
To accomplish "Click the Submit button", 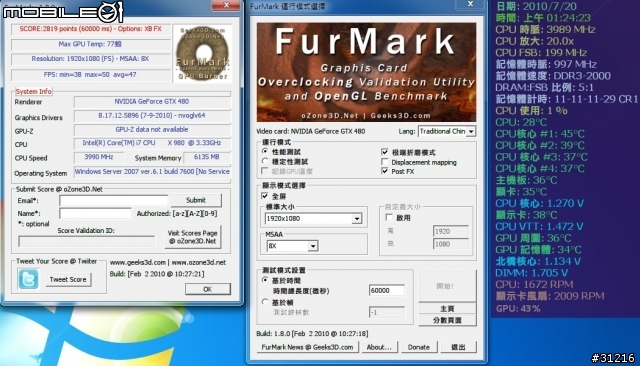I will click(196, 200).
